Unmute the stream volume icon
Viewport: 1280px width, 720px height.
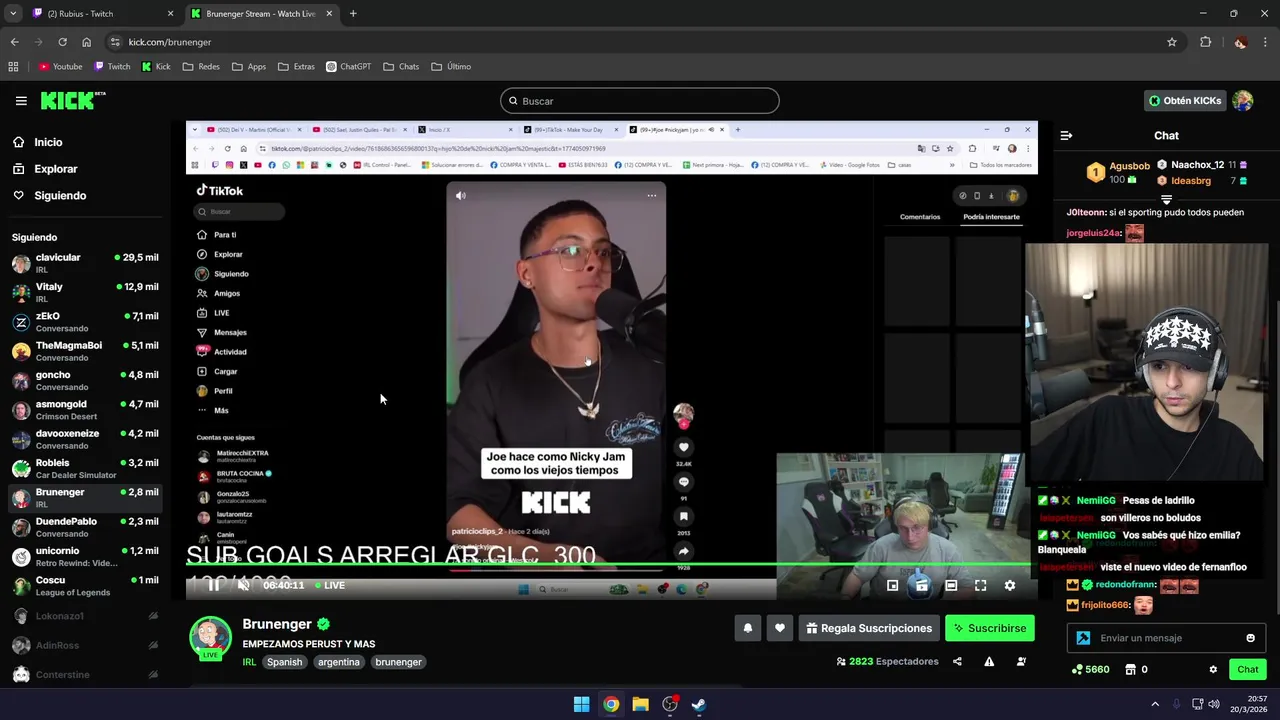pyautogui.click(x=243, y=585)
